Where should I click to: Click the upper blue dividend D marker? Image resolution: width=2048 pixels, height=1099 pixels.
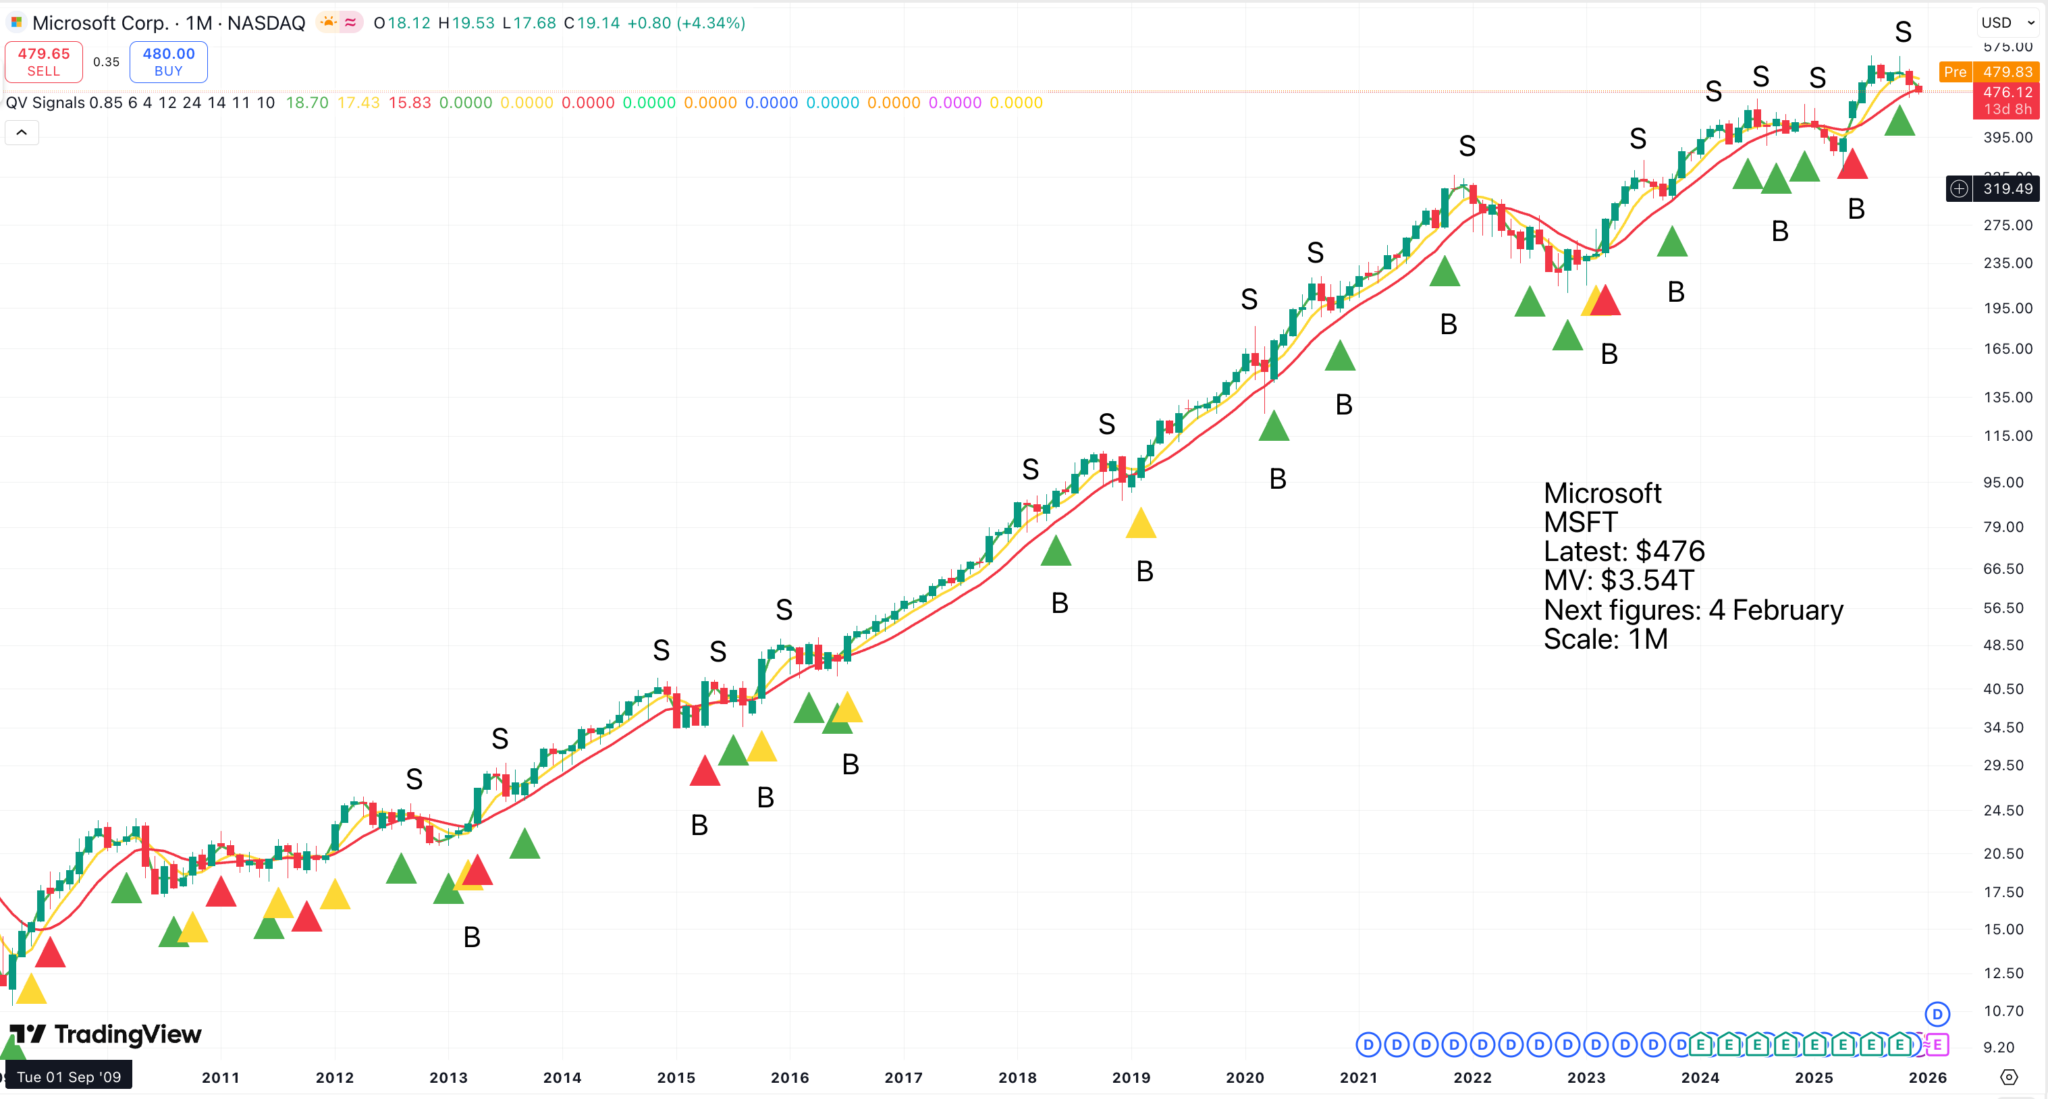(x=1937, y=1014)
